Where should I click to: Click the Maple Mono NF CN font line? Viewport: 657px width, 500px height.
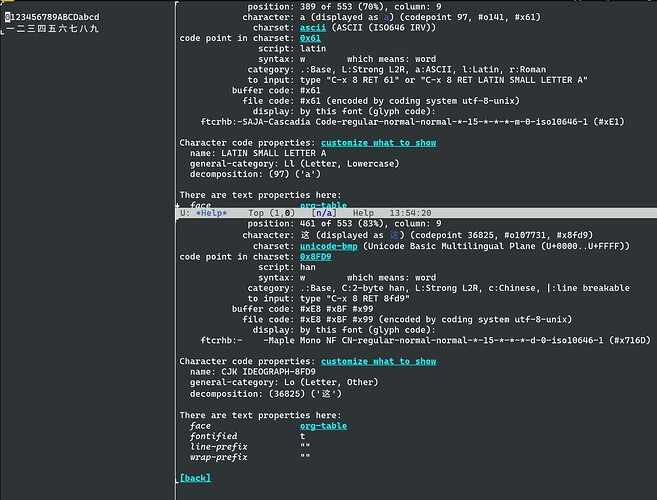coord(425,341)
